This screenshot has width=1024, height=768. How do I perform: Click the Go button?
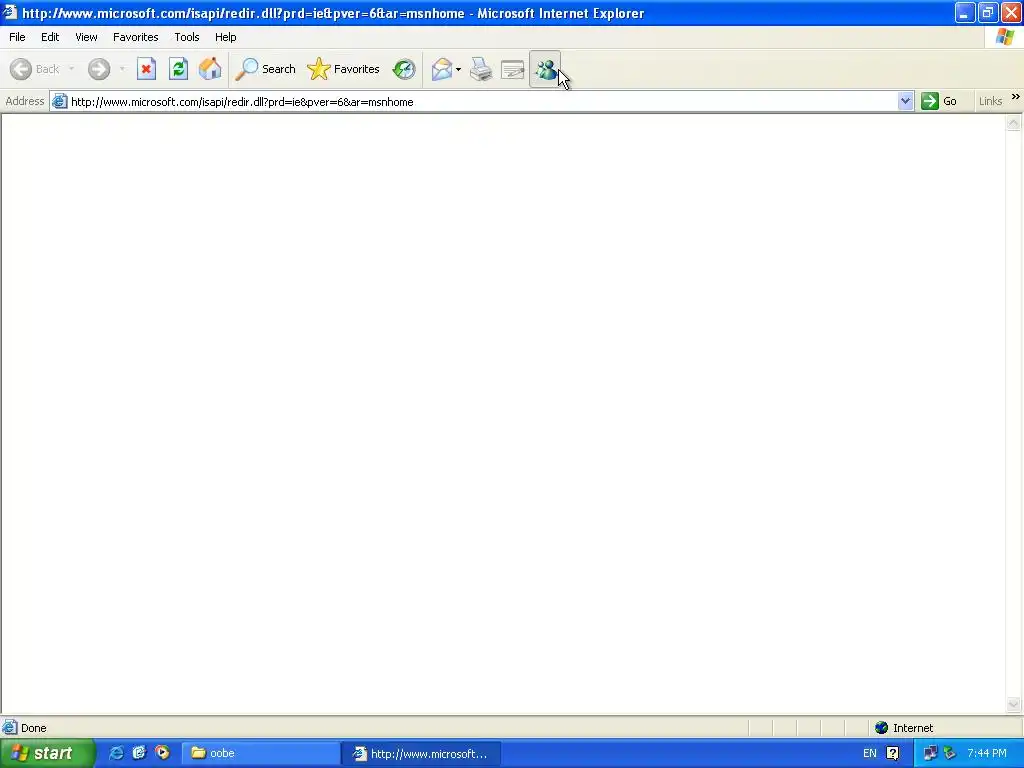939,101
